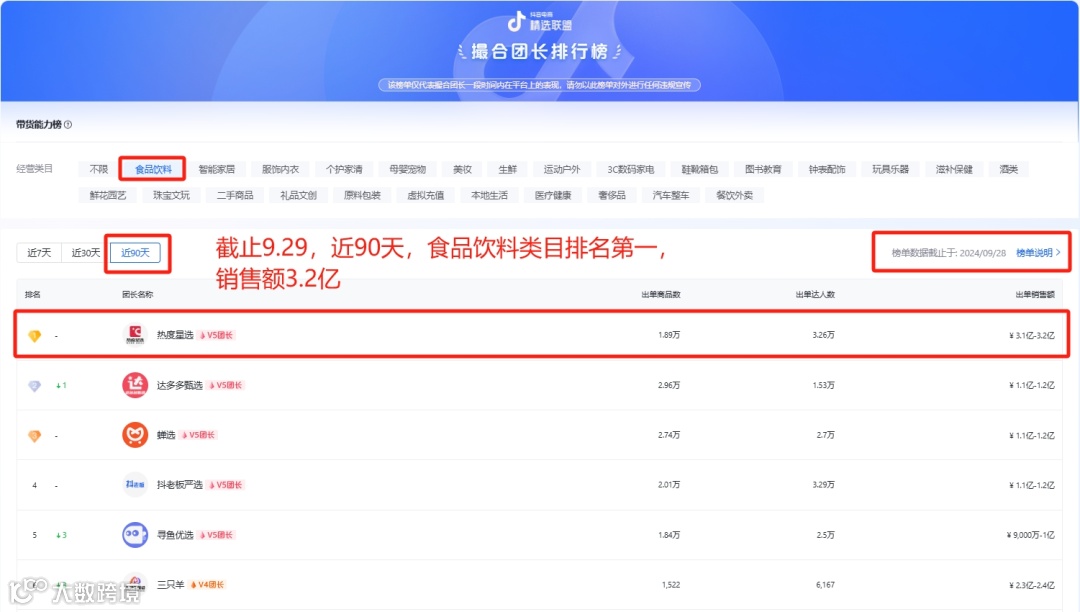Show the 餐饮外卖 category ranking
Screen dimensions: 1080x612
coord(734,195)
